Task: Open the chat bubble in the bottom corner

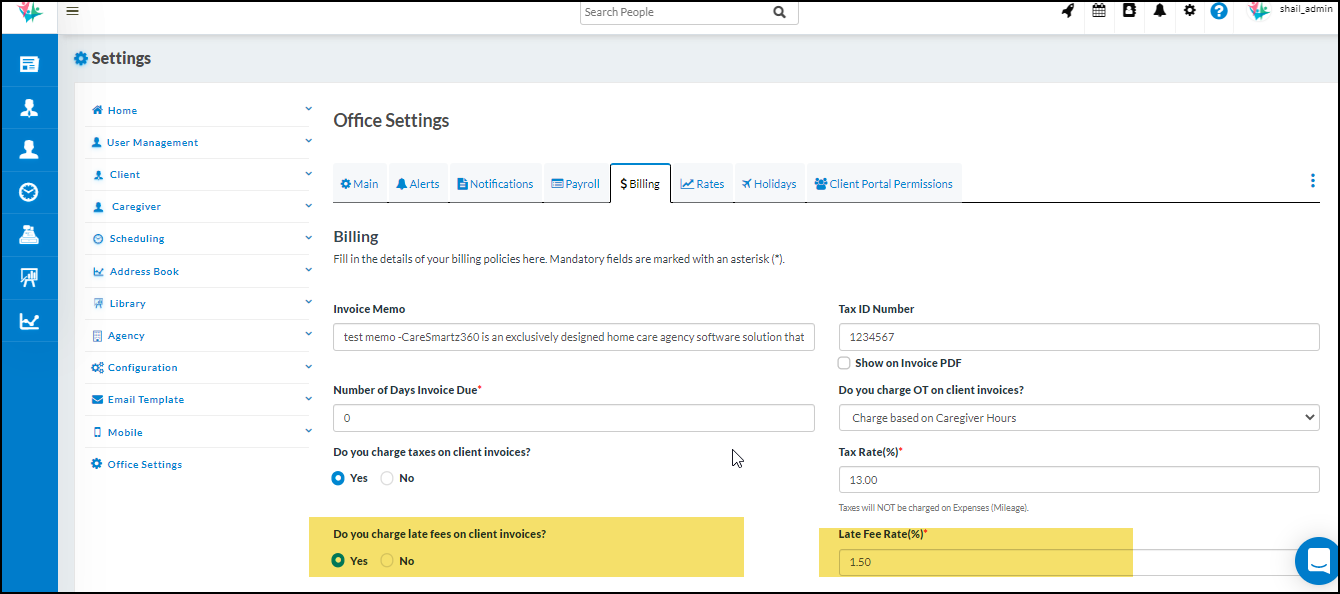Action: (x=1317, y=561)
